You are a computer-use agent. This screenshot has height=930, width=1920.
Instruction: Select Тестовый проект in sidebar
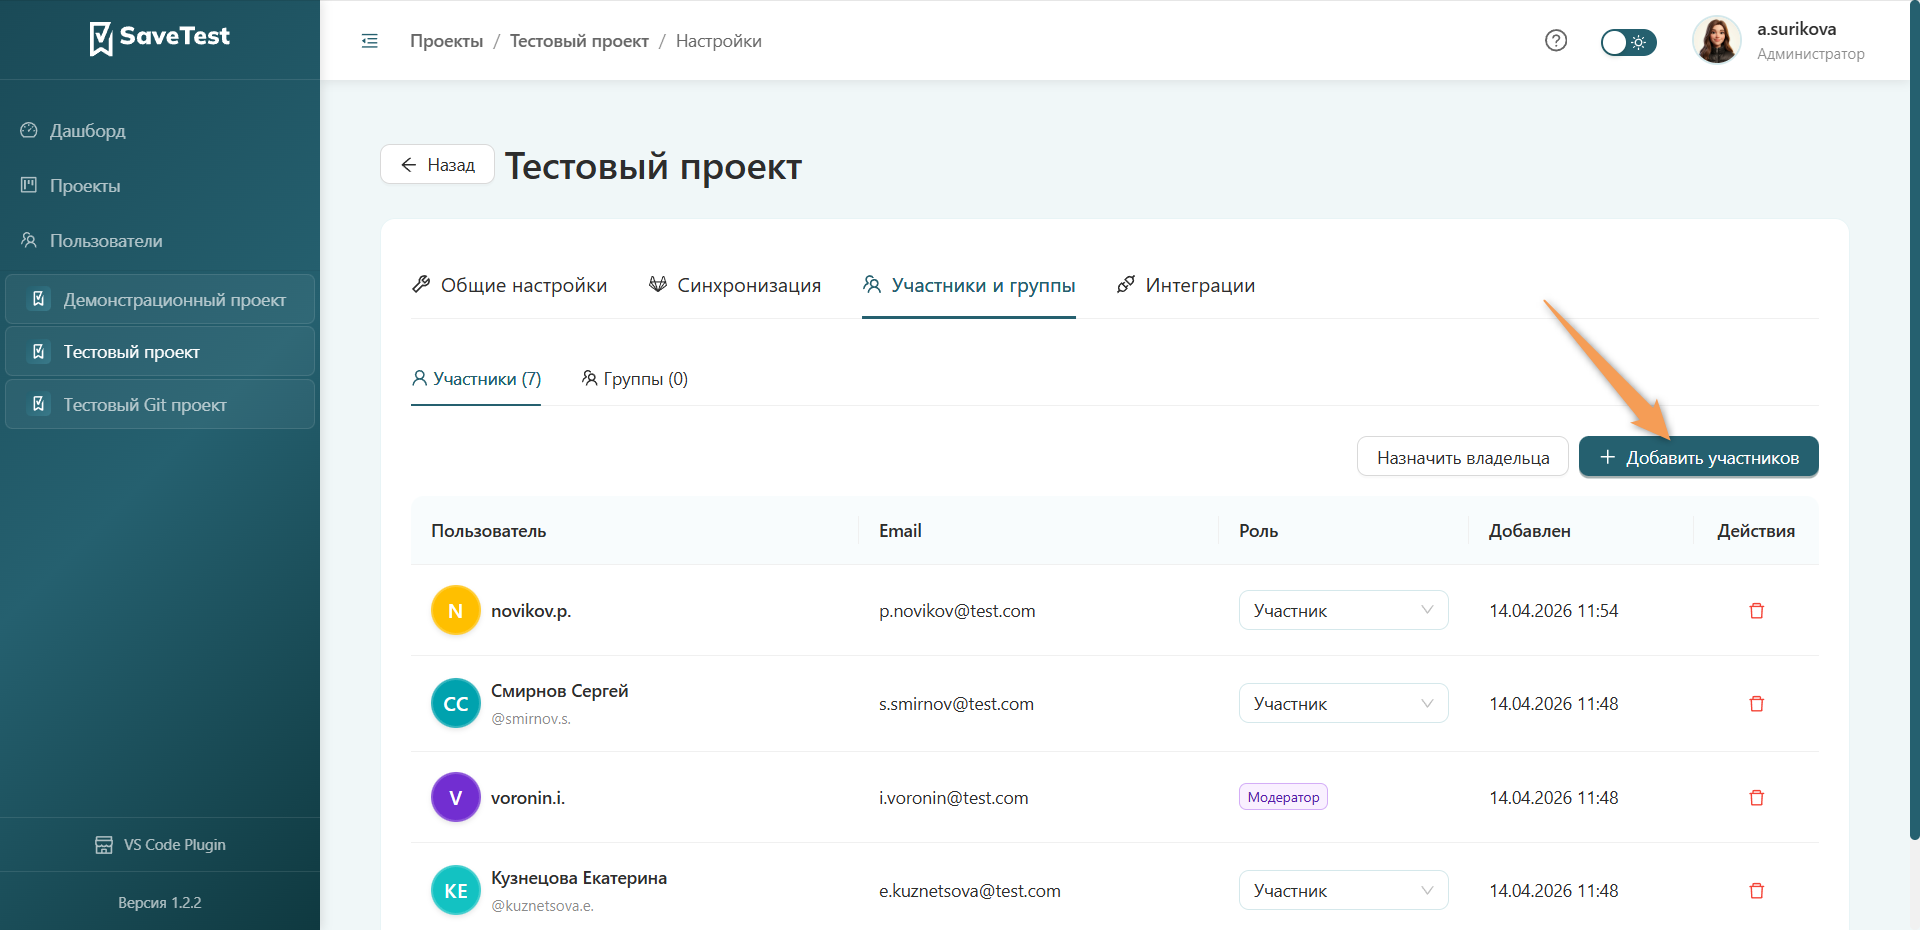tap(160, 352)
